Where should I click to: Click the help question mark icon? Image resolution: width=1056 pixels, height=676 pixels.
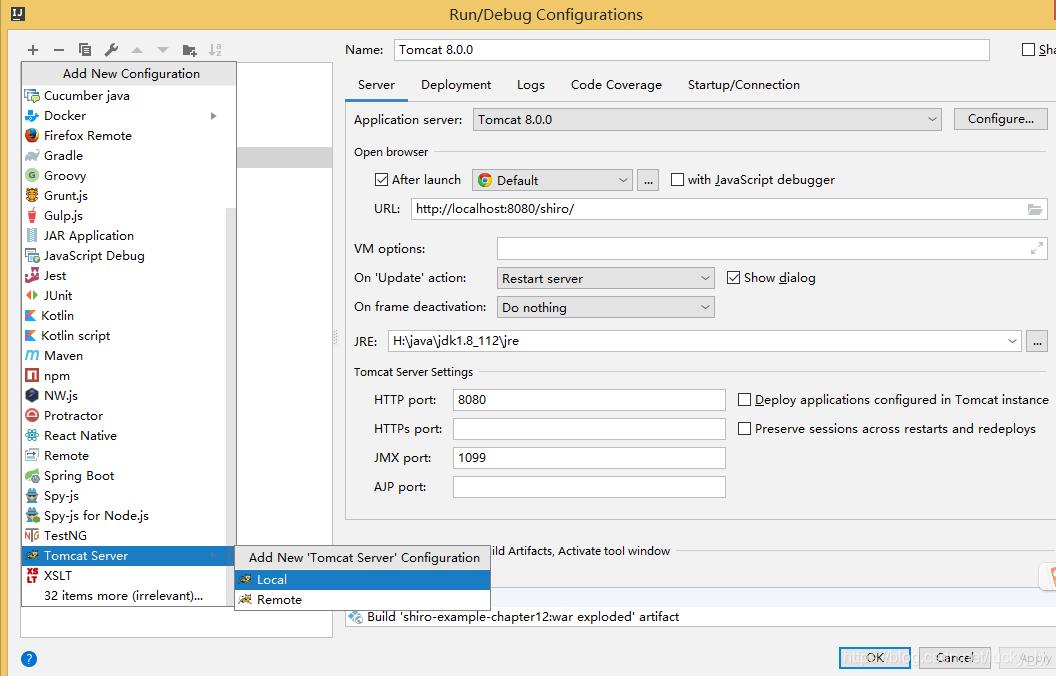(29, 658)
